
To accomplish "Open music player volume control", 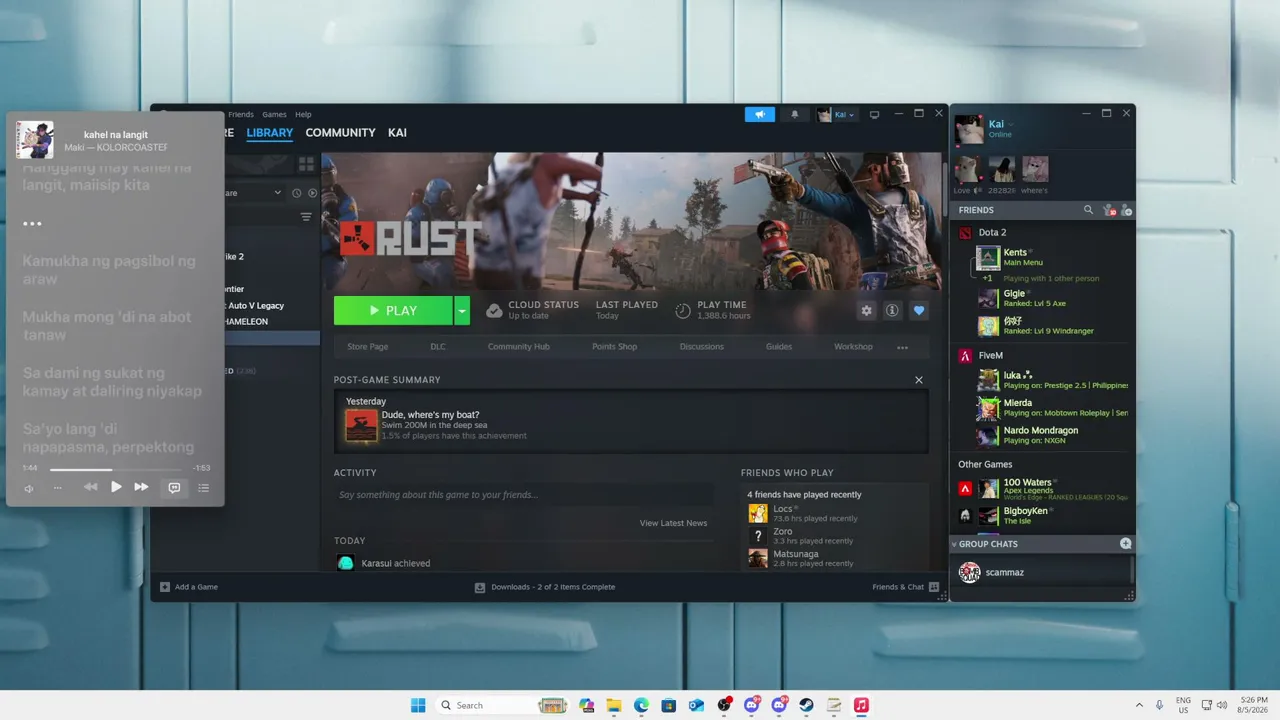I will [x=29, y=488].
